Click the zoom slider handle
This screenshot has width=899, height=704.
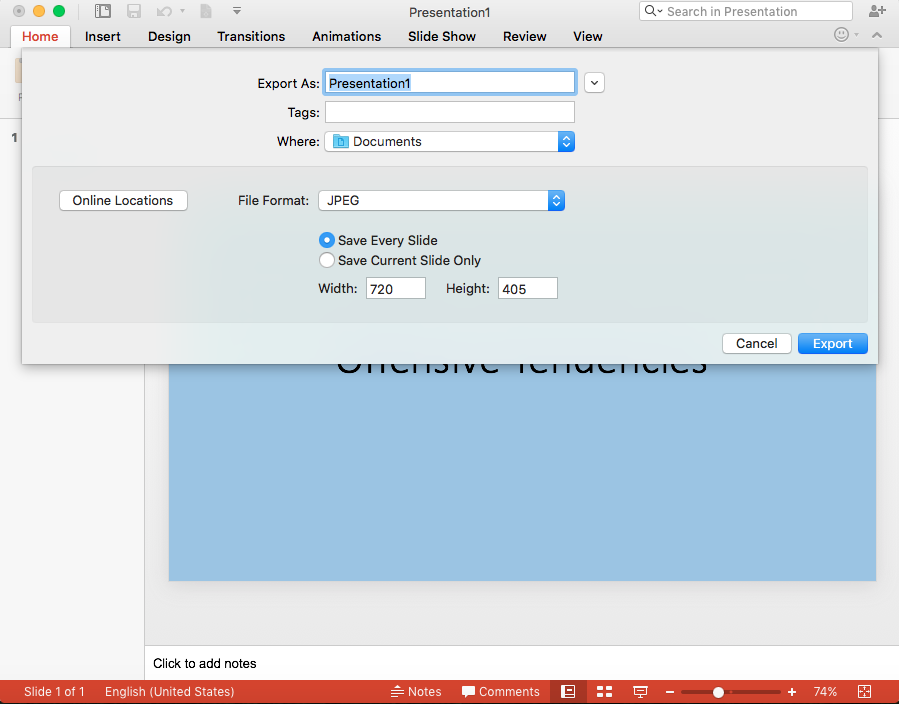pos(718,692)
